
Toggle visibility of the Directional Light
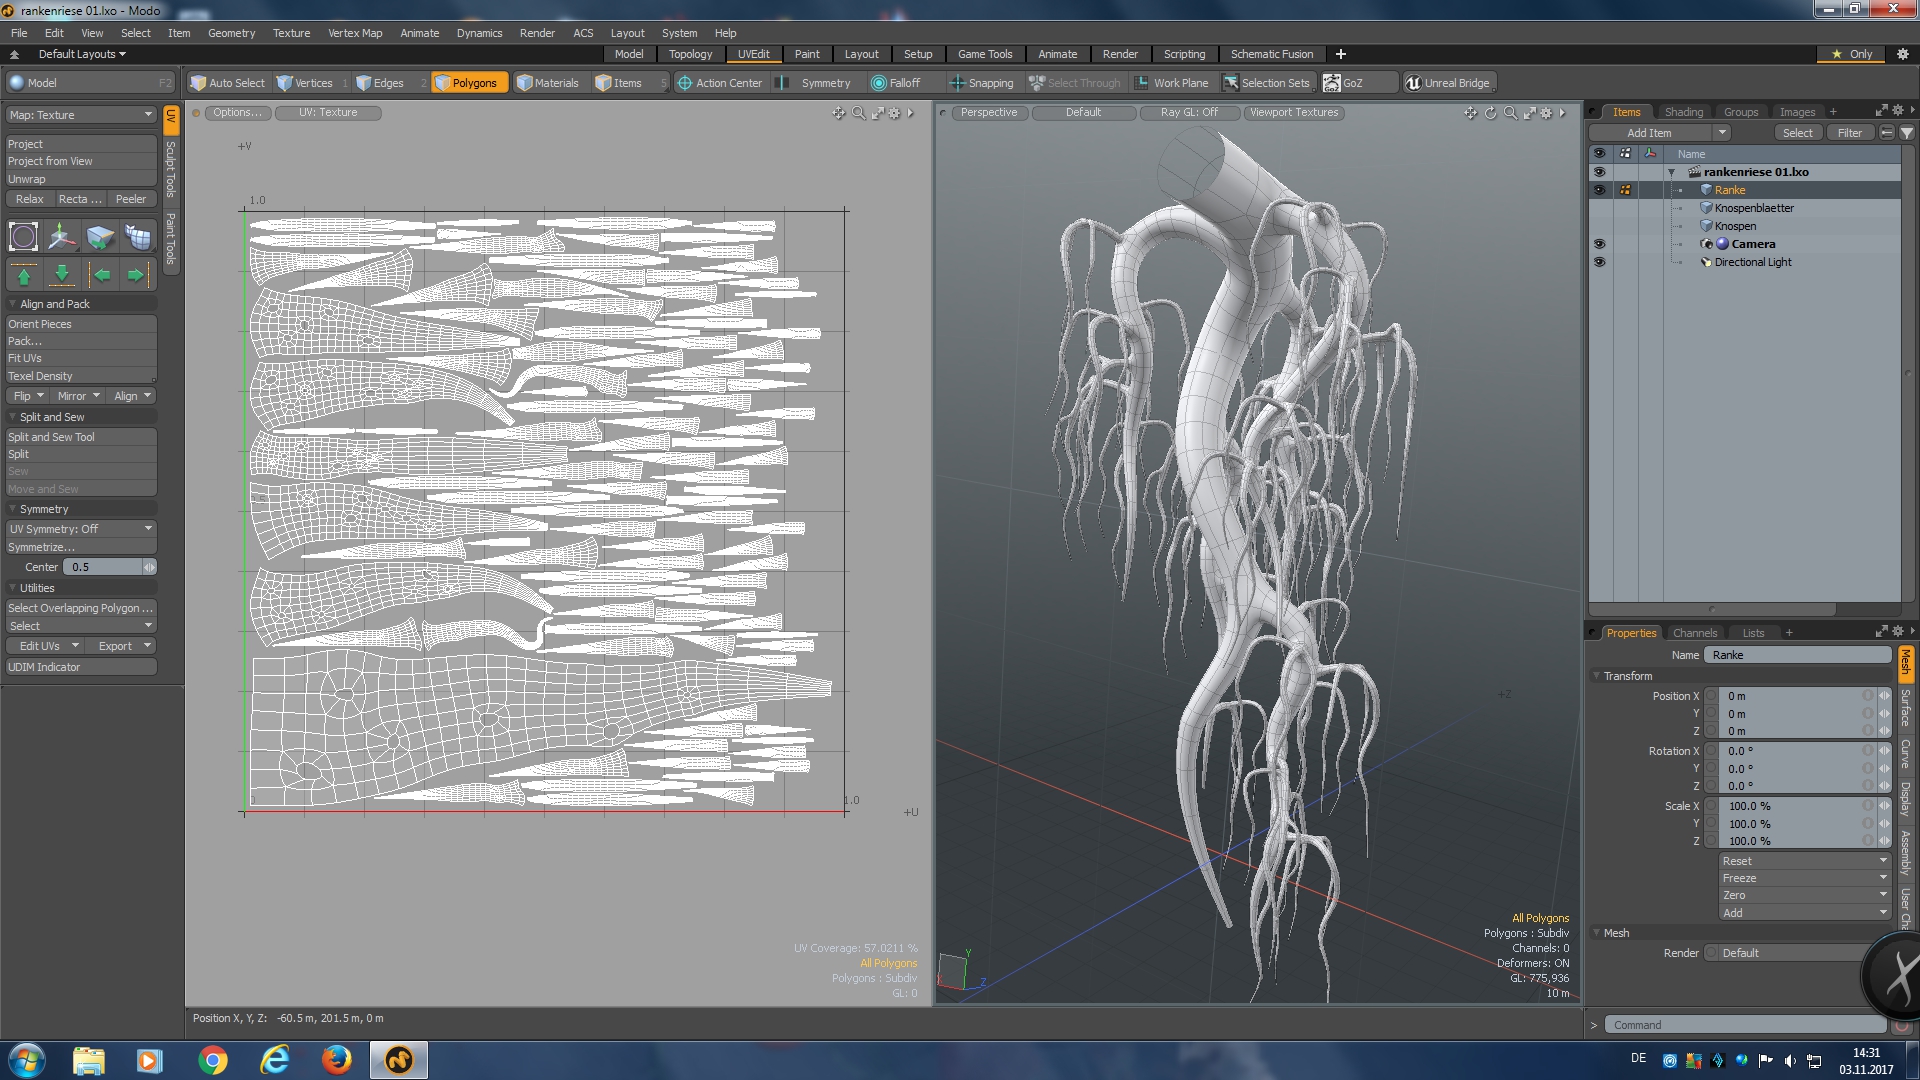coord(1599,262)
